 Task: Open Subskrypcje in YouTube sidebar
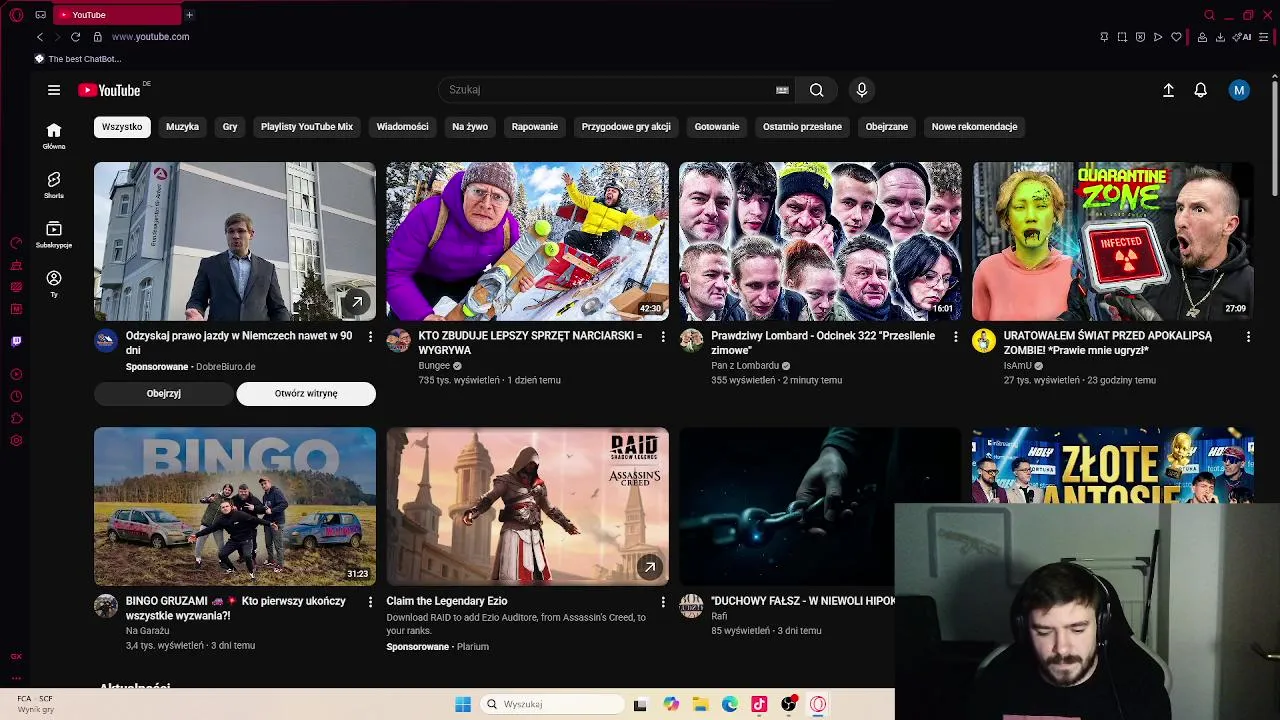point(54,234)
